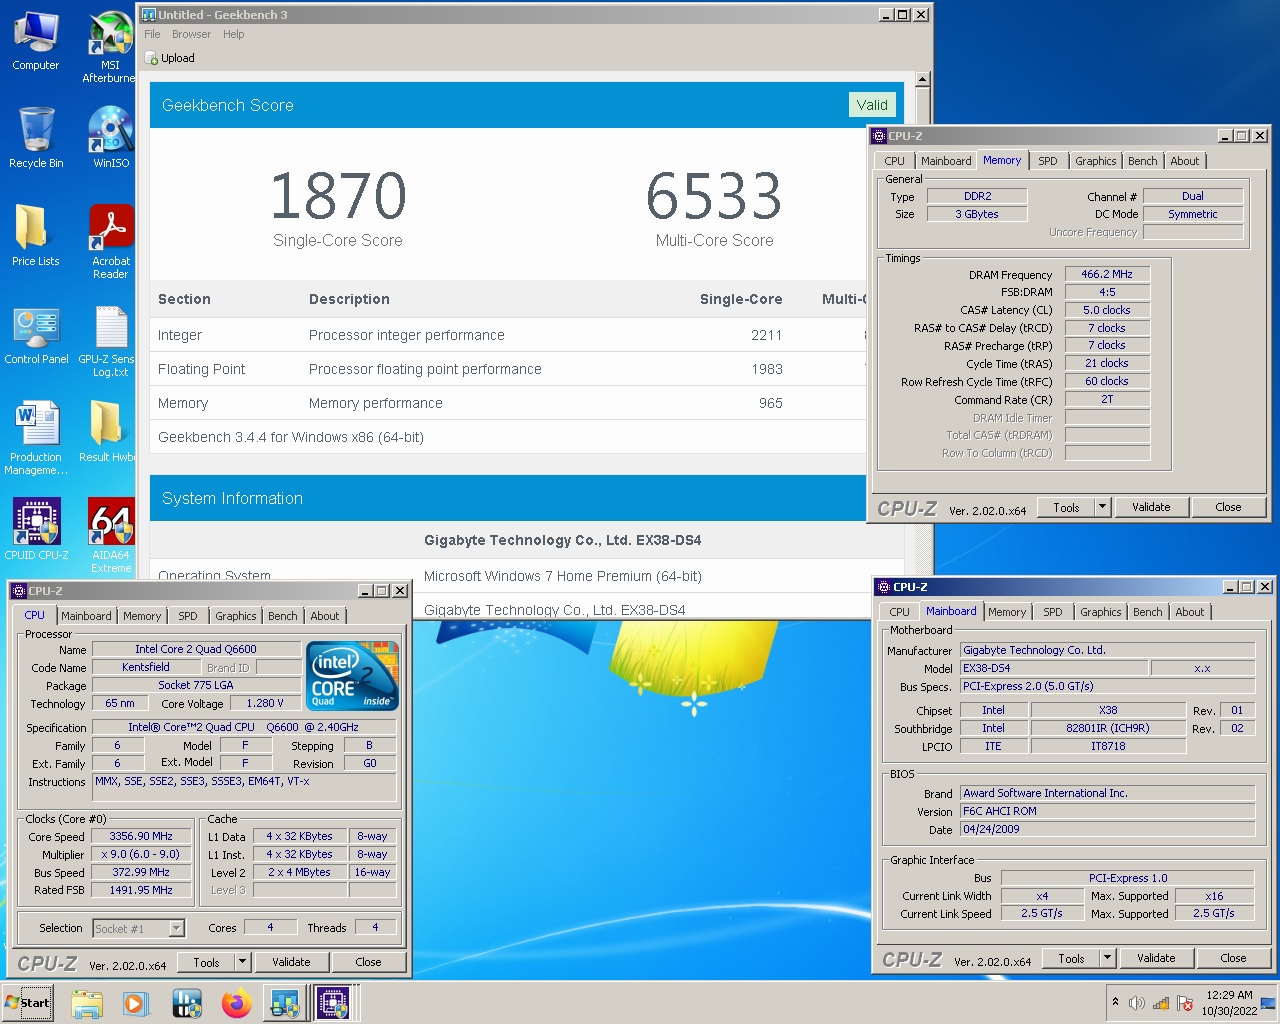Click the Show desktop button in the tray
This screenshot has height=1024, width=1280.
point(1269,1003)
